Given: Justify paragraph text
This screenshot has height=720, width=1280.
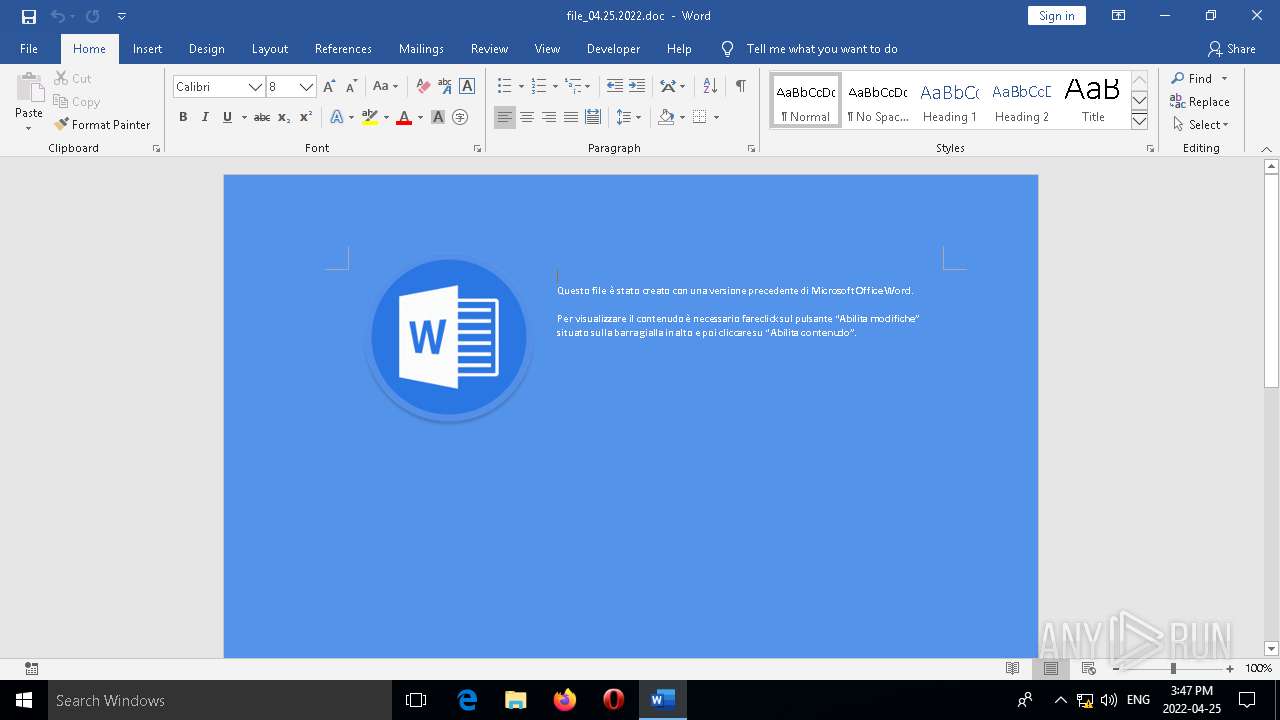Looking at the screenshot, I should tap(571, 117).
